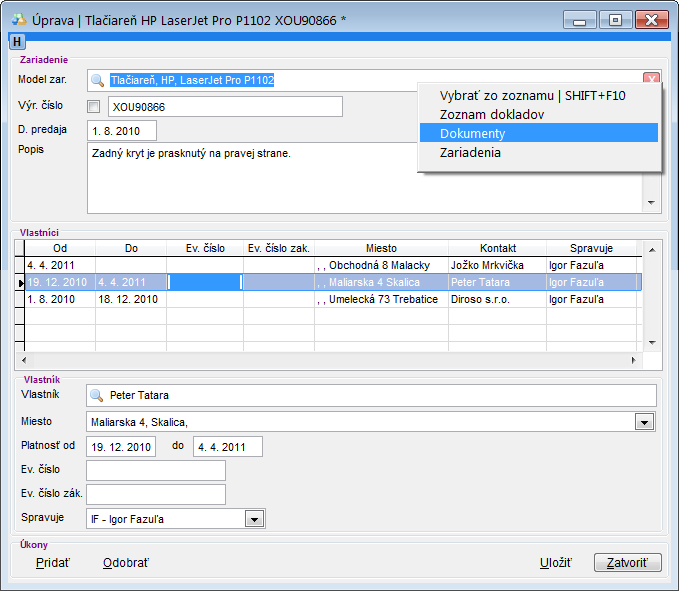The height and width of the screenshot is (591, 679).
Task: Click magnifier icon in Model zar. field
Action: coord(97,80)
